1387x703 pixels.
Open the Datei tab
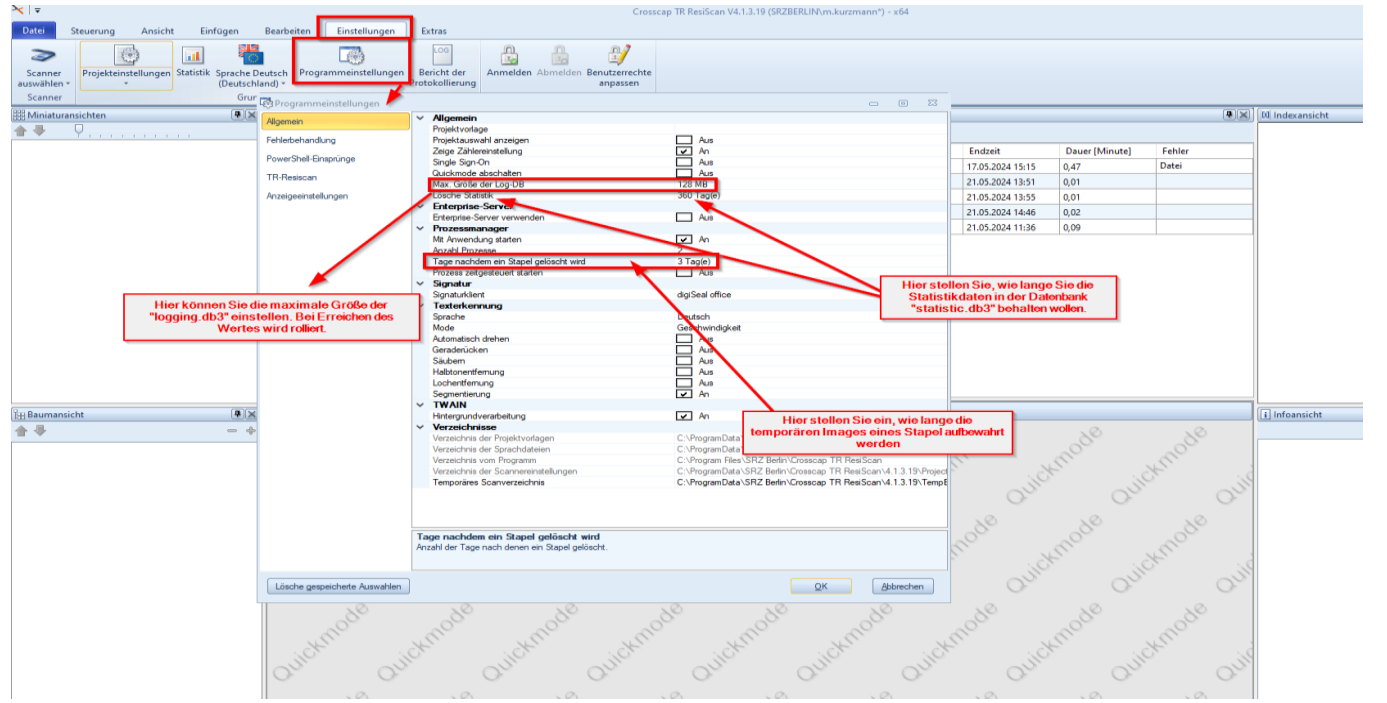click(33, 31)
